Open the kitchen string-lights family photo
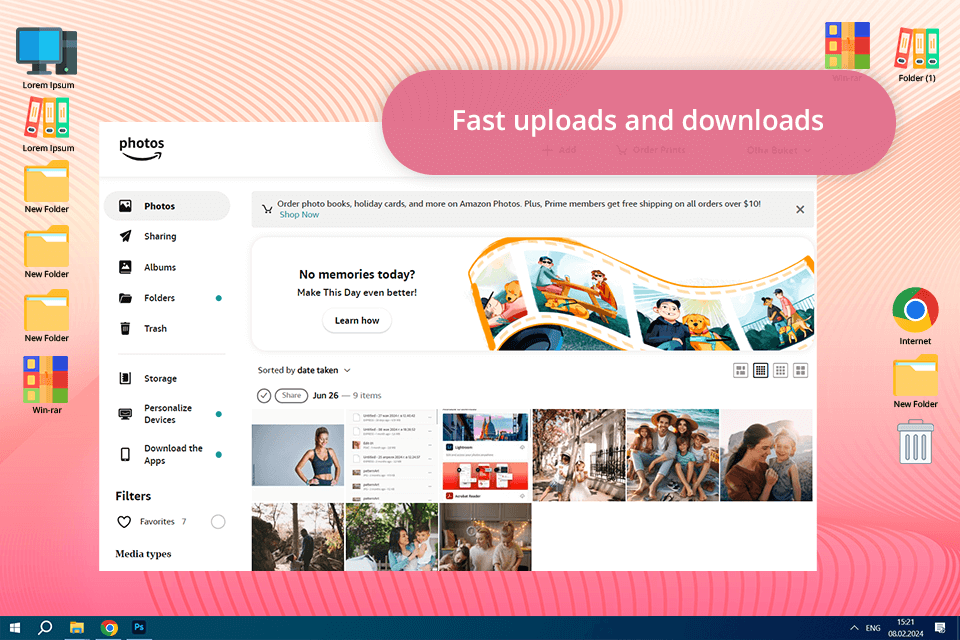The image size is (960, 640). point(486,537)
